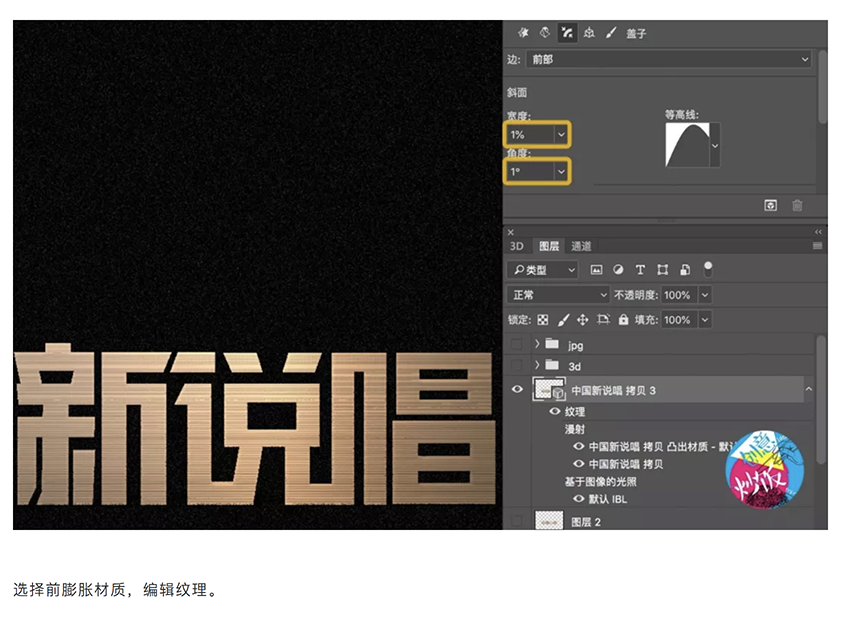
Task: Click the jpg group folder icon
Action: (552, 343)
